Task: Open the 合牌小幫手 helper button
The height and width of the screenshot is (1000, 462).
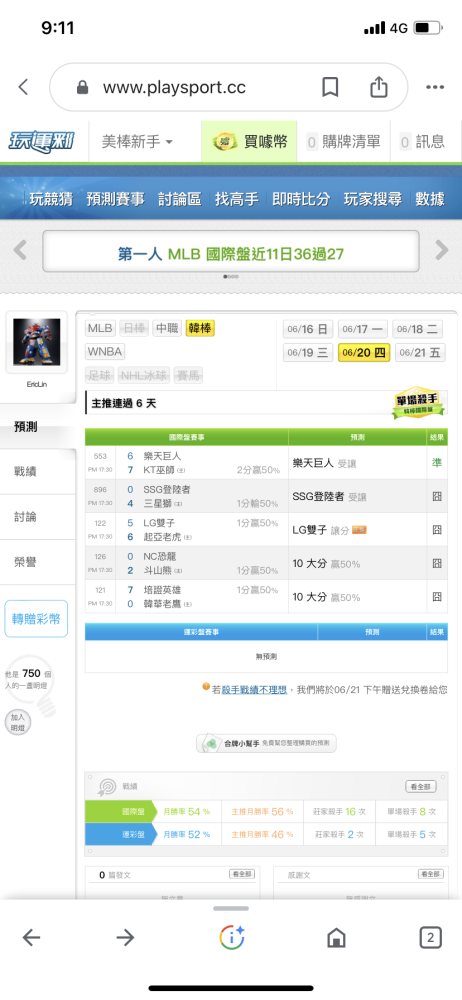Action: tap(266, 744)
